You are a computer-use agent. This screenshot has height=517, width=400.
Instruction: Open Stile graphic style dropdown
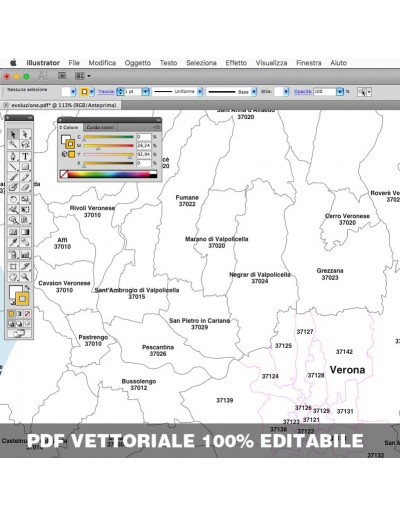286,92
